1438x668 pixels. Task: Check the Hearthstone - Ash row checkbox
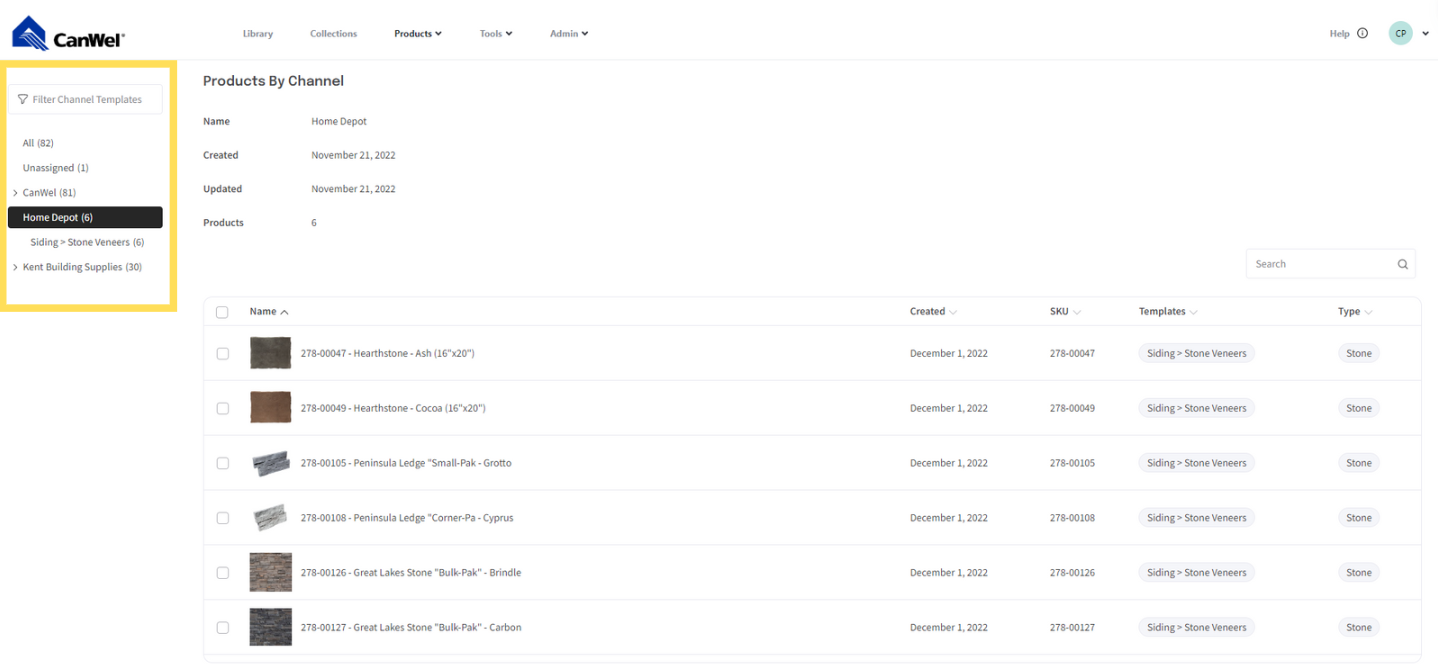tap(222, 353)
